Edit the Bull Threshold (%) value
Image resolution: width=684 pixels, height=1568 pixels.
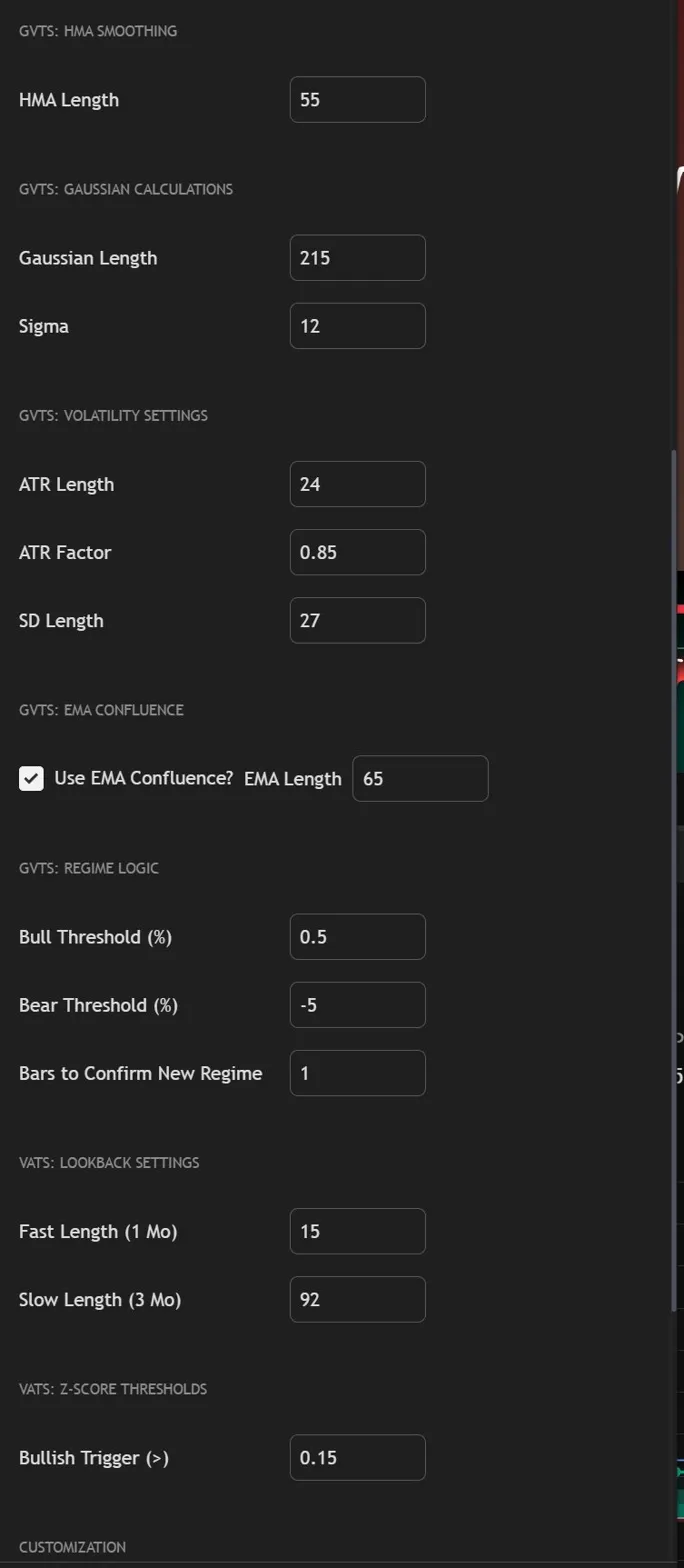357,937
